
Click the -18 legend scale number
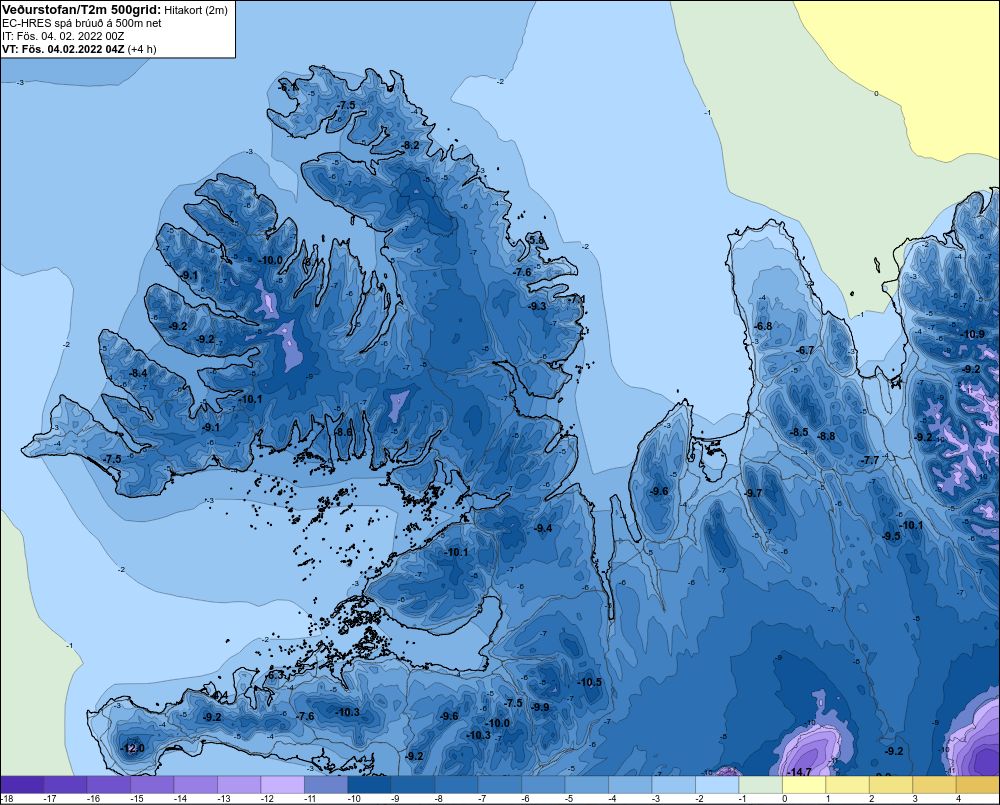pyautogui.click(x=7, y=799)
